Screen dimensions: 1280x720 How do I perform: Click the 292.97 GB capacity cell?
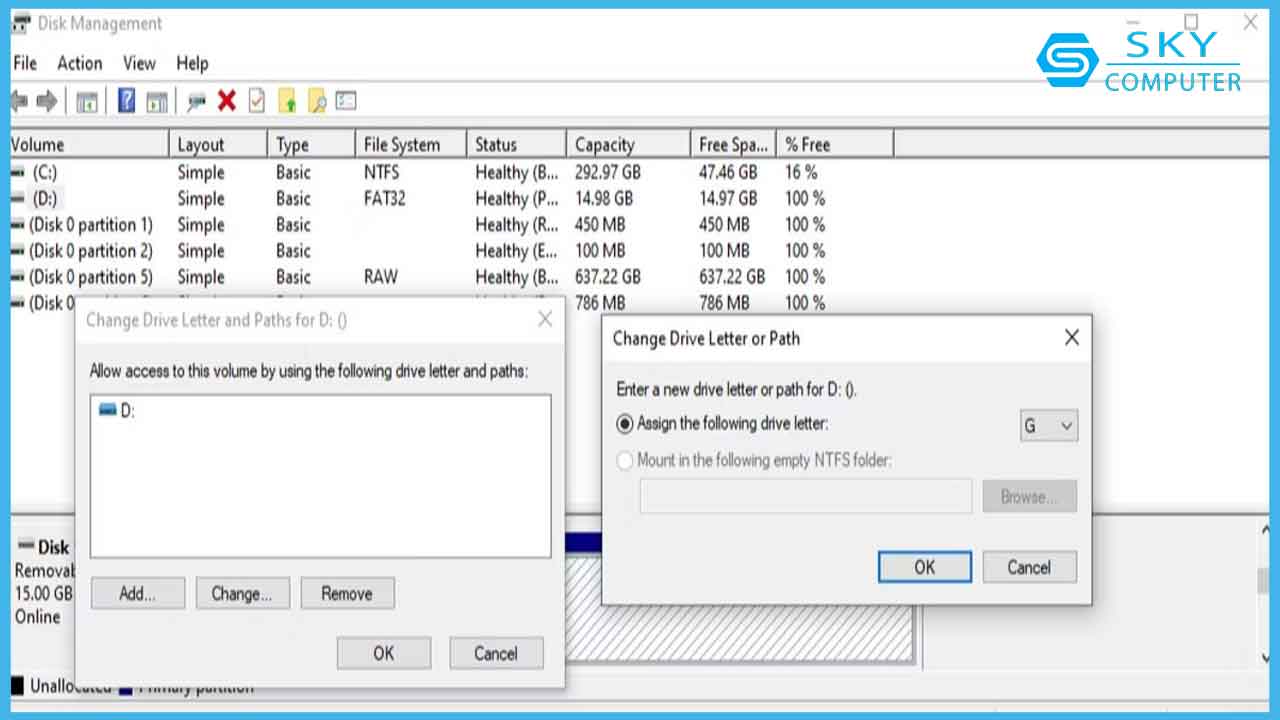click(x=608, y=173)
